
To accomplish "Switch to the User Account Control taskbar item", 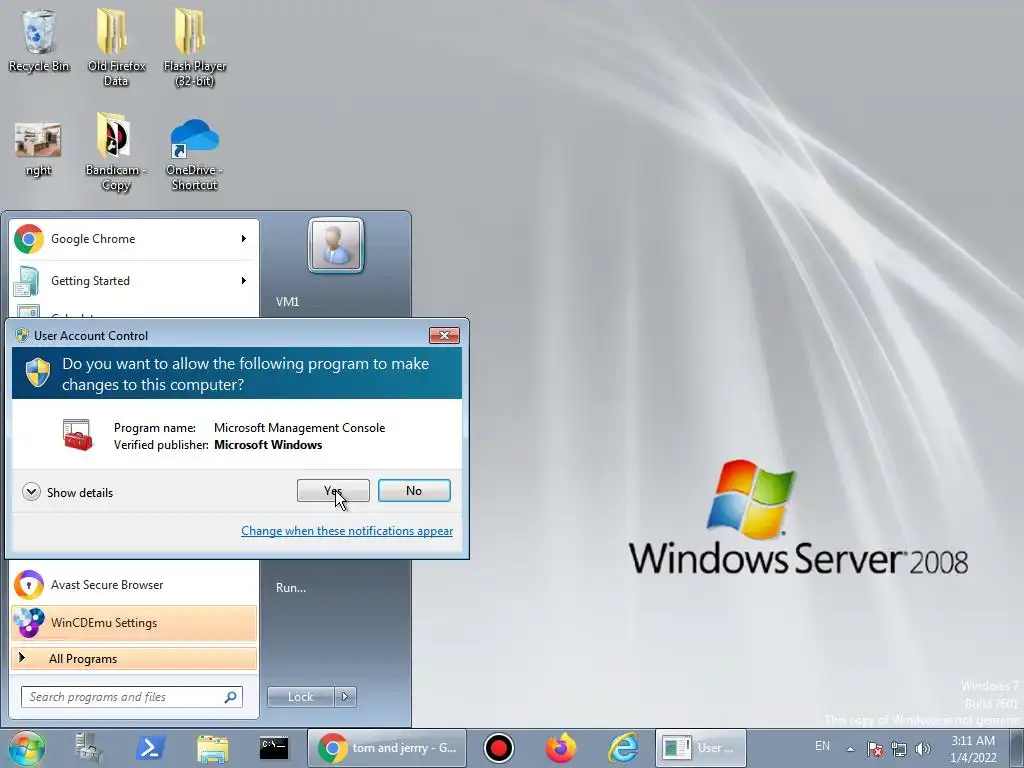I will pos(700,748).
